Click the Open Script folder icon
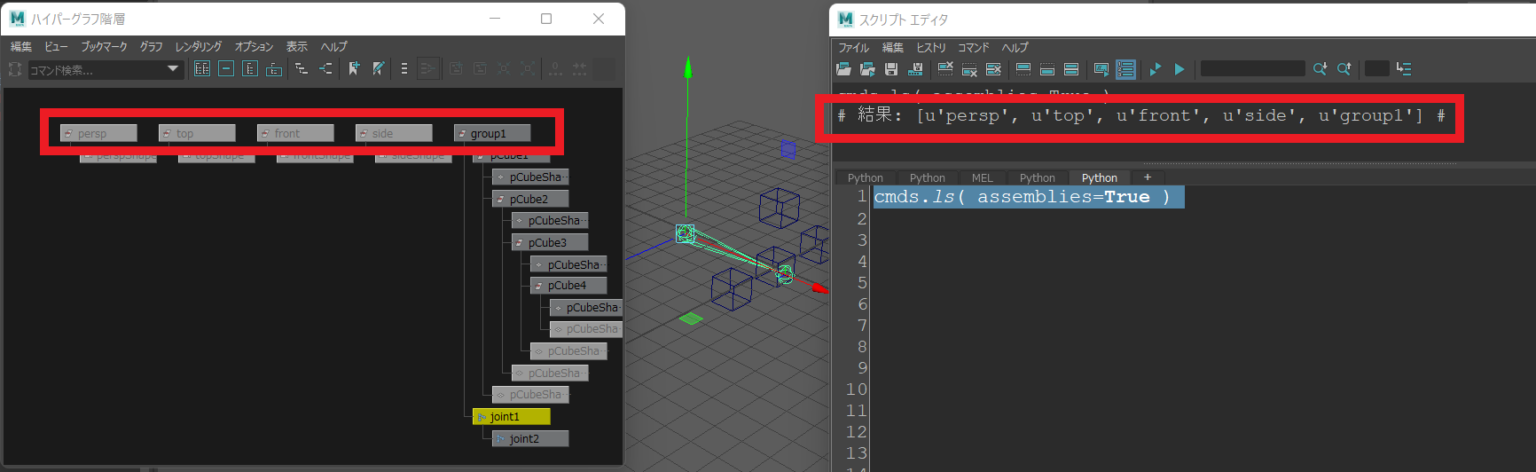1536x472 pixels. (844, 69)
